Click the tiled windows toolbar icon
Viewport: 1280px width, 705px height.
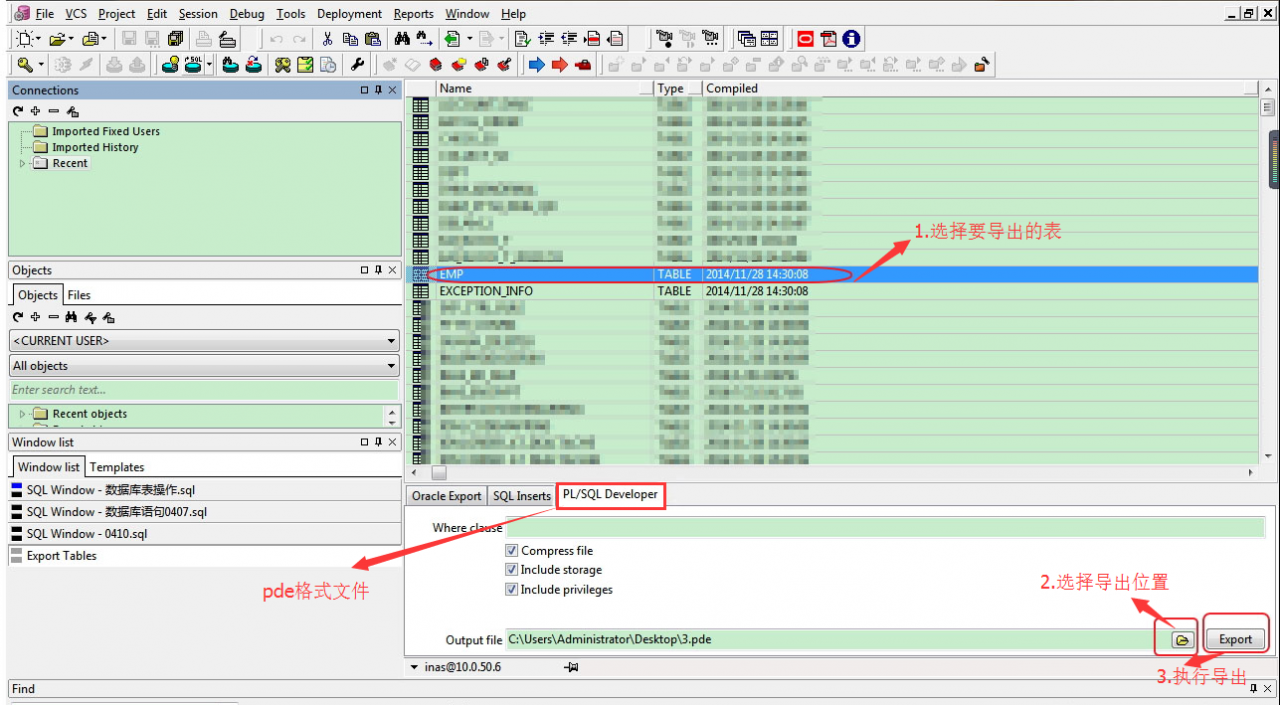[x=769, y=39]
